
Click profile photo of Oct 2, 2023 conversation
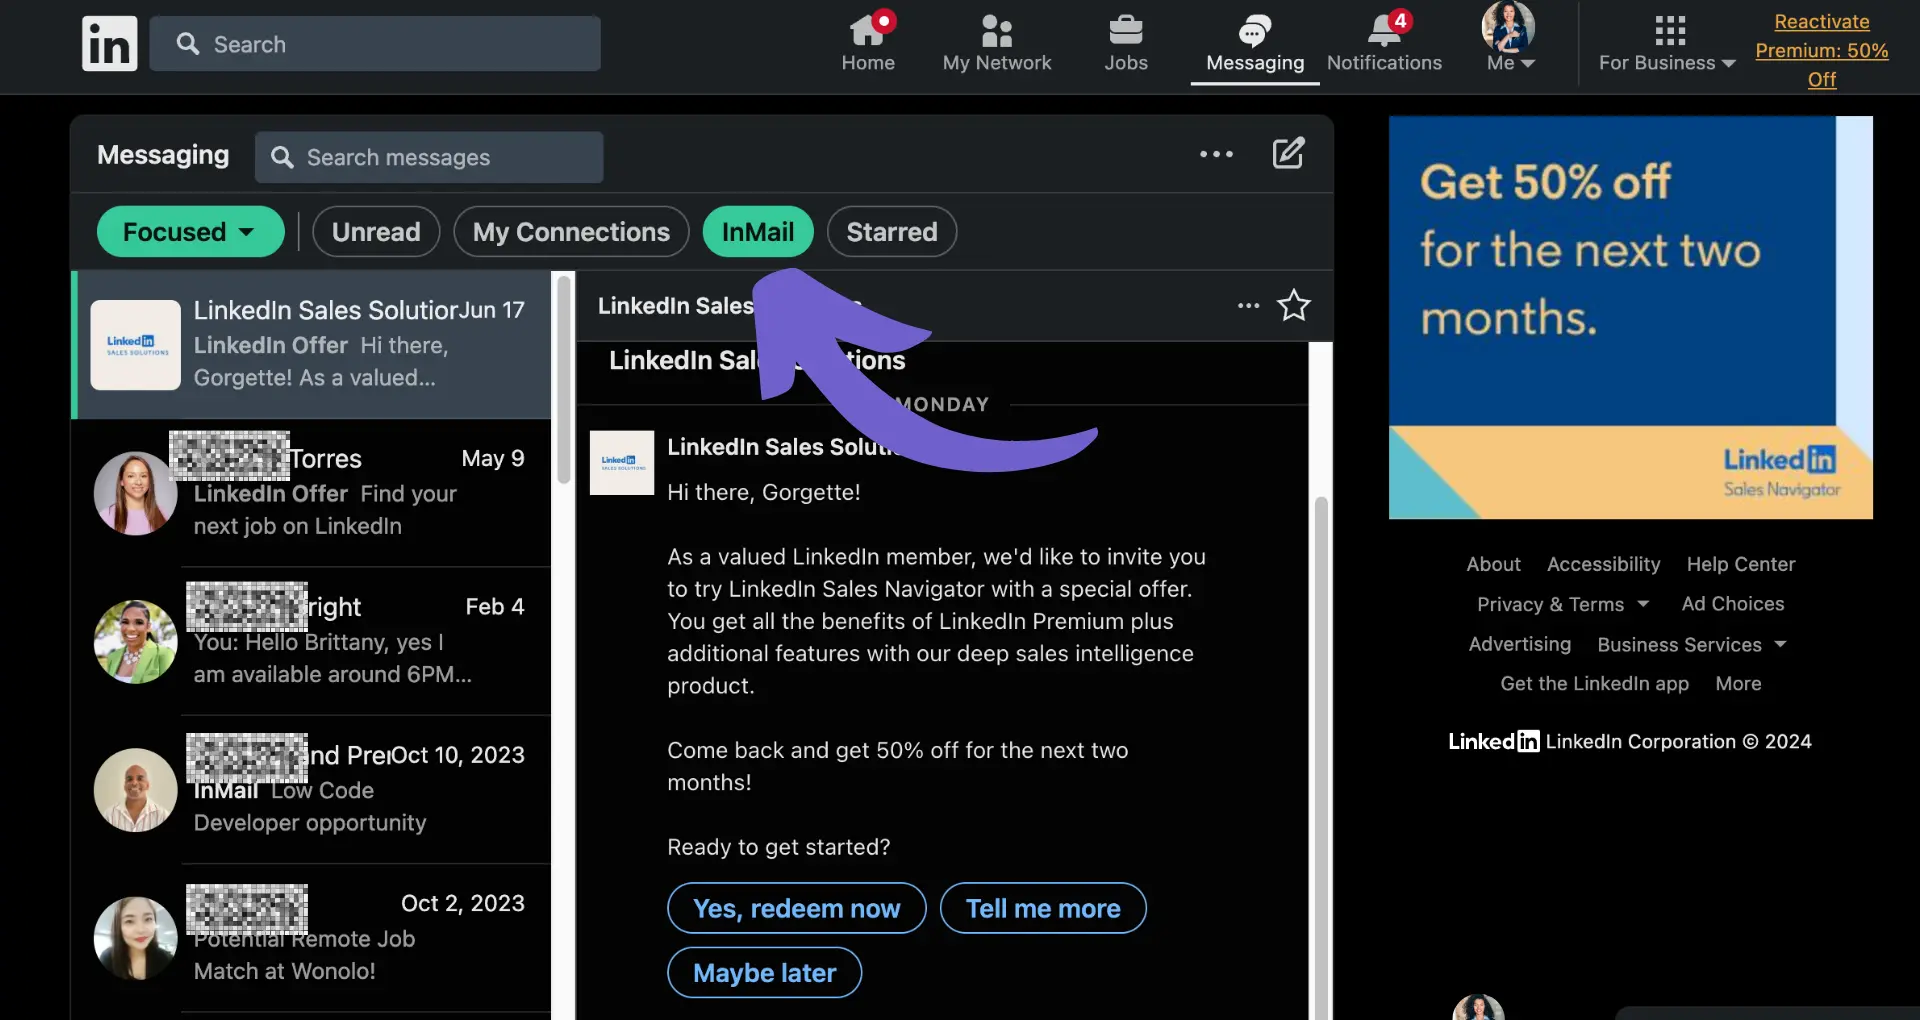(x=136, y=938)
